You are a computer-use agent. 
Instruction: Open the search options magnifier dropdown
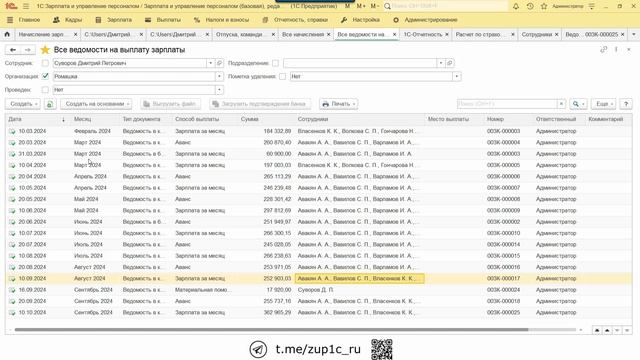click(x=578, y=104)
